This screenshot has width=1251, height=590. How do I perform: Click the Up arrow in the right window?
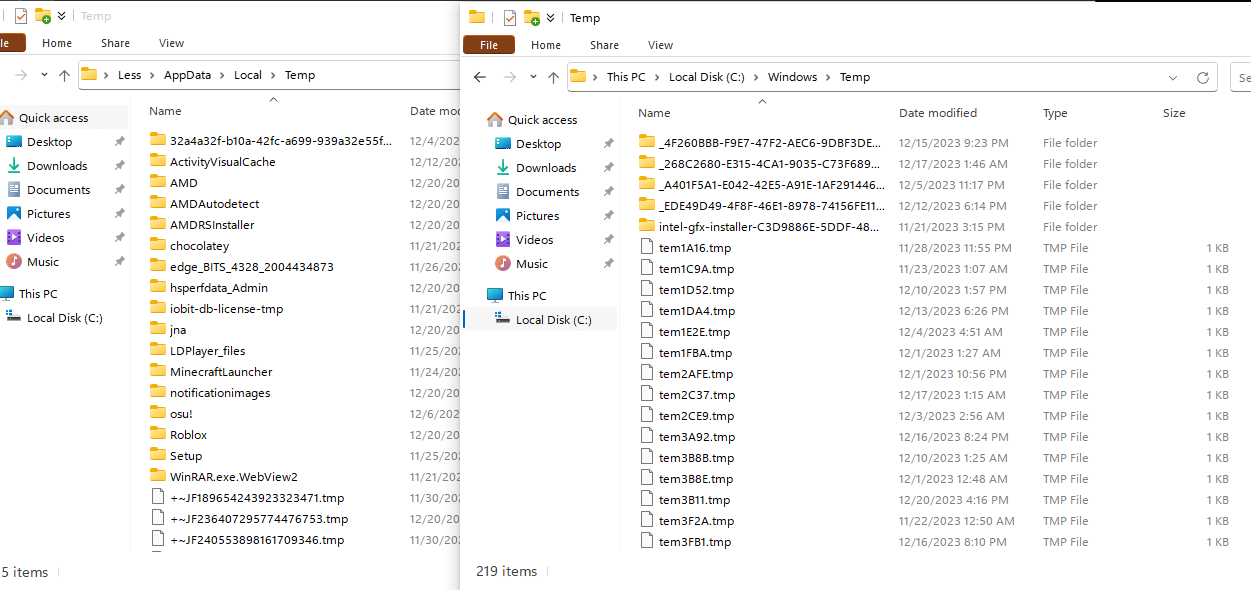tap(553, 77)
